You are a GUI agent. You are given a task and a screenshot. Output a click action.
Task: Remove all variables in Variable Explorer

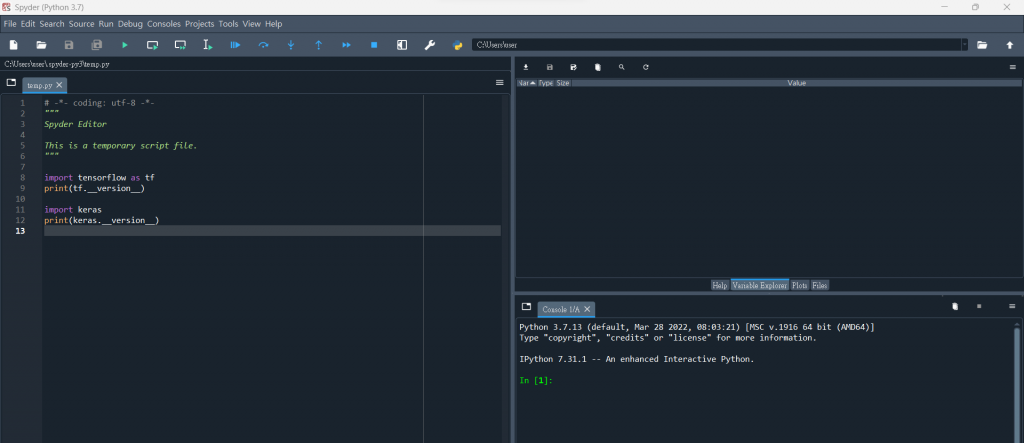click(598, 67)
